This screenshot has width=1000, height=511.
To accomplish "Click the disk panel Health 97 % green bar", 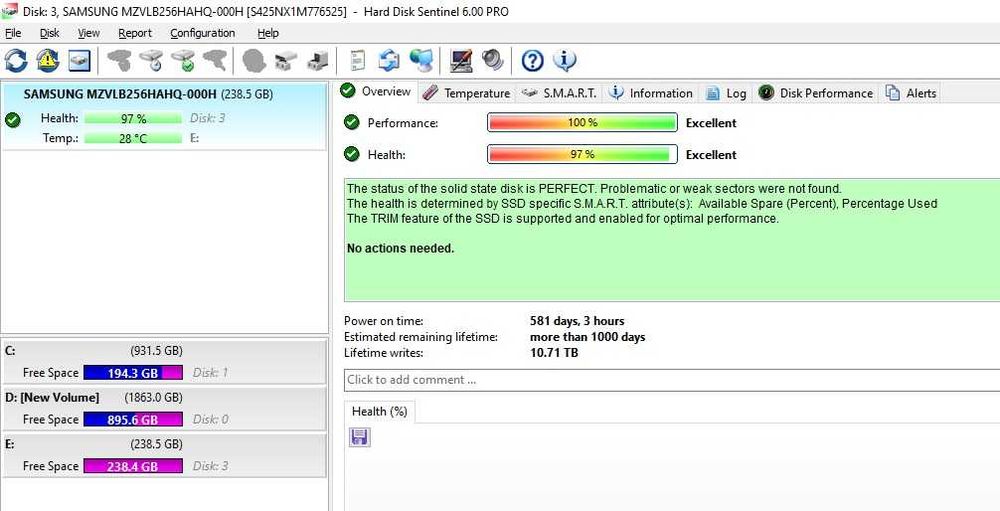I will tap(133, 119).
